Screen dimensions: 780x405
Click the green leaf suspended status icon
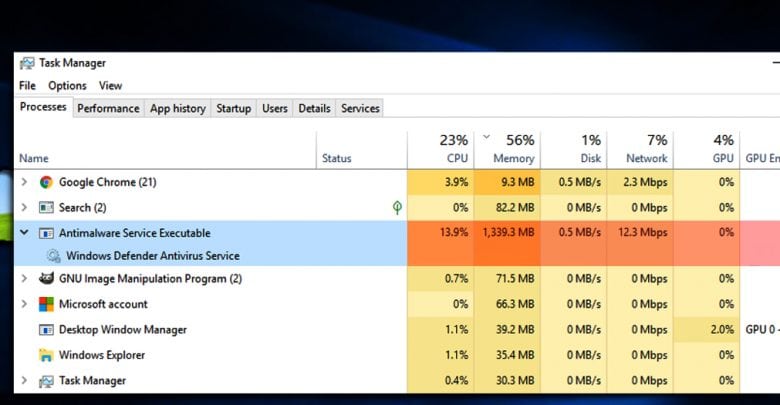(397, 207)
